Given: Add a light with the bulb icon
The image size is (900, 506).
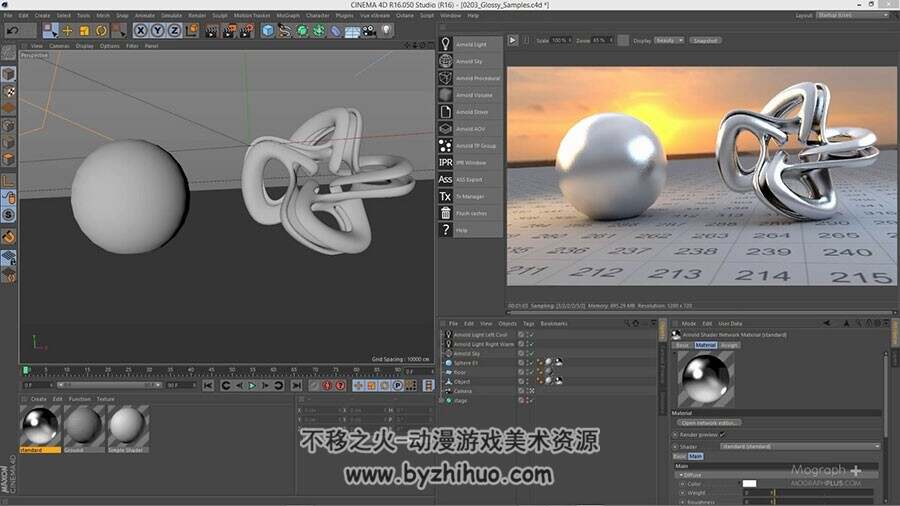Looking at the screenshot, I should coord(386,30).
